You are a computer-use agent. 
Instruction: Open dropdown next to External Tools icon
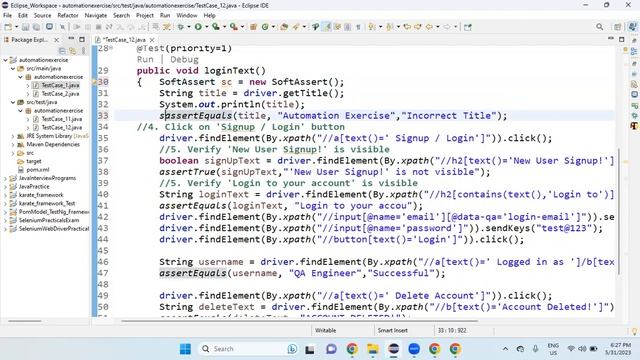[x=242, y=27]
